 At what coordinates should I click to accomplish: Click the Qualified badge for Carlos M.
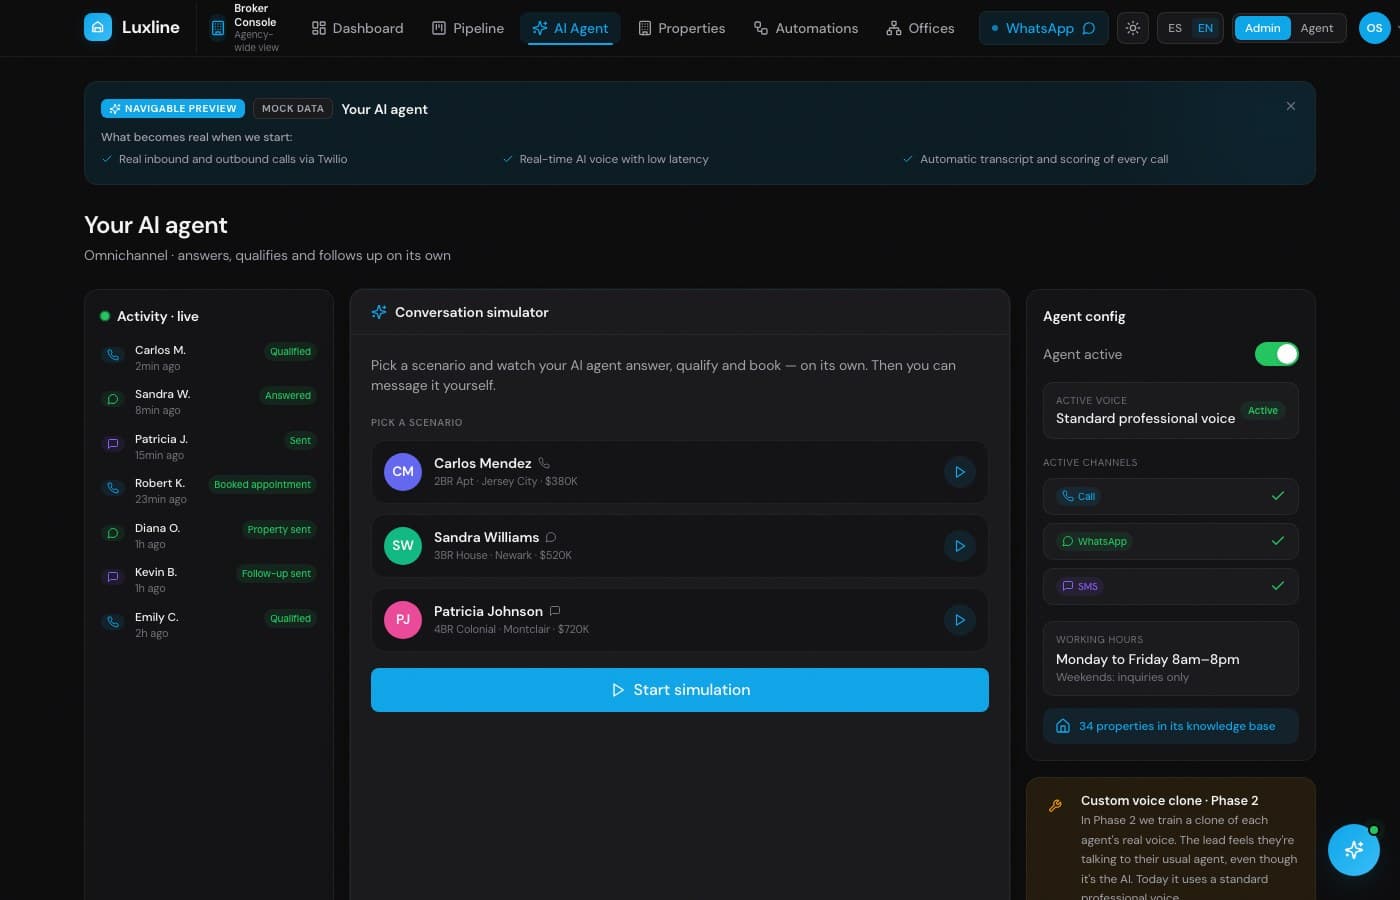[290, 351]
